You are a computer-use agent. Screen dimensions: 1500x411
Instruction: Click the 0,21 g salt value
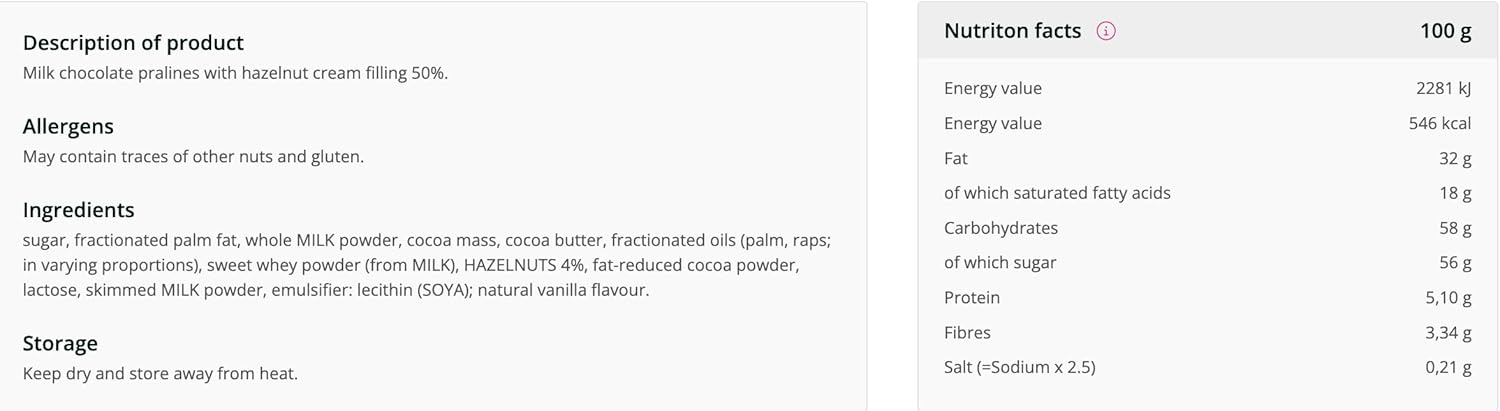coord(1448,368)
